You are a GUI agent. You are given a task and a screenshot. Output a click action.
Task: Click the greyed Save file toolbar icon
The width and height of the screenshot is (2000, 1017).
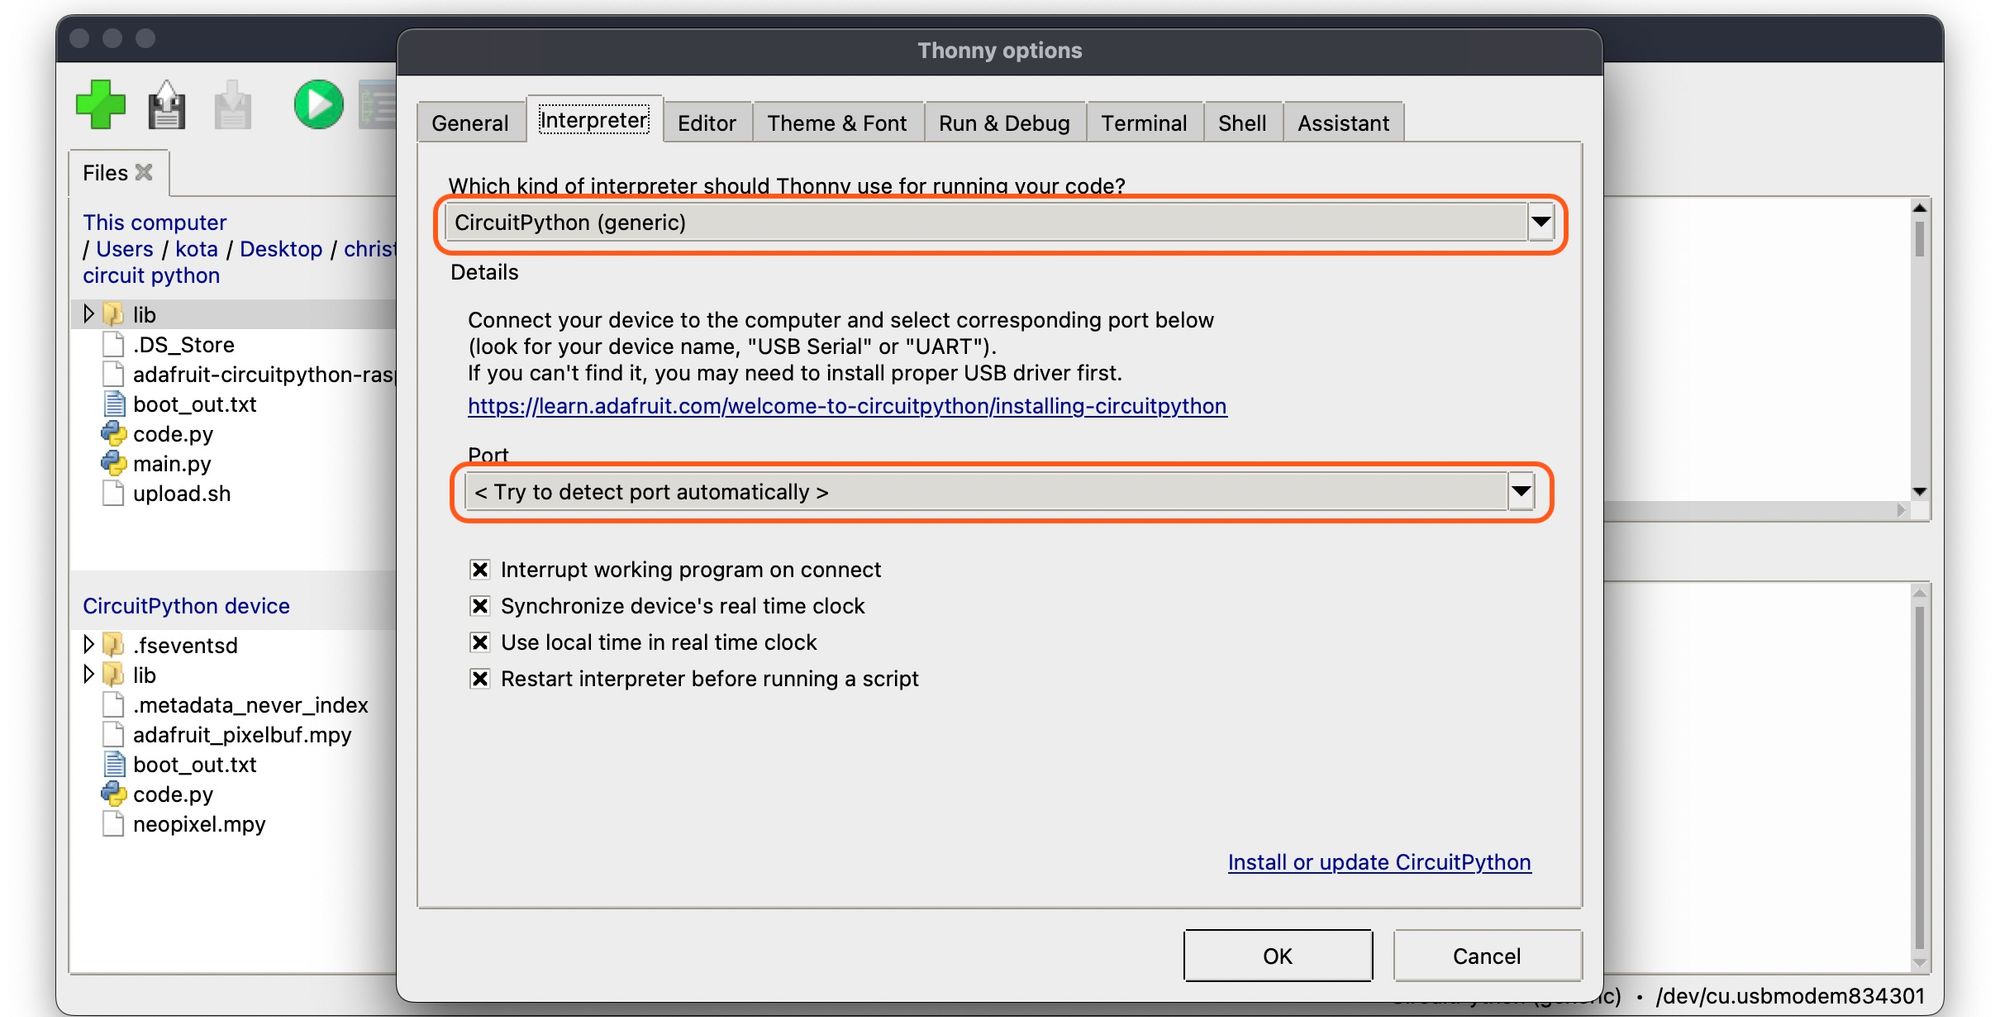(x=233, y=105)
